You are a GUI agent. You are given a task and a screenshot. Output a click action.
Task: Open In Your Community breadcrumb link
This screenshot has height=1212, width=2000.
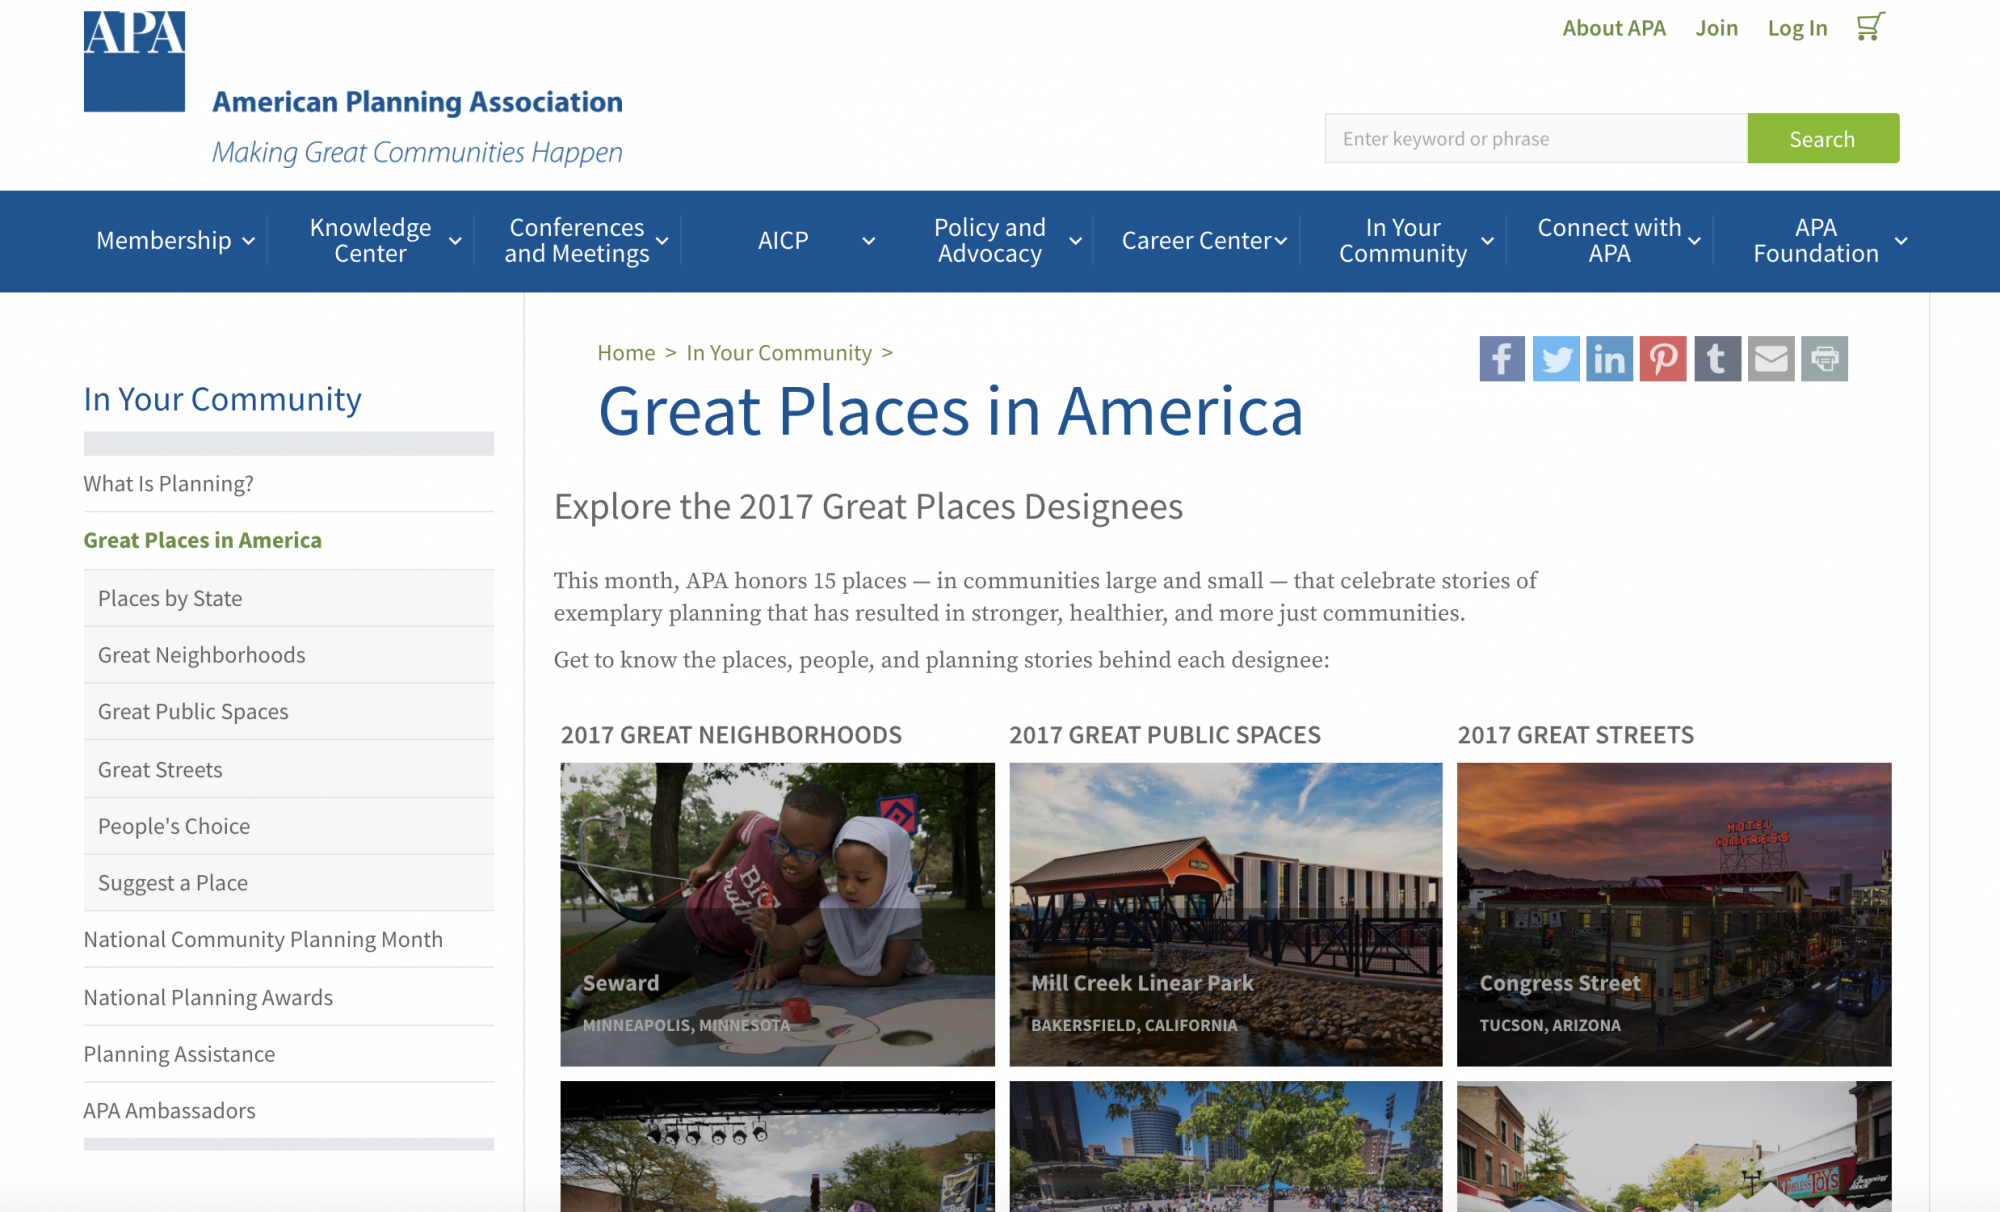779,353
